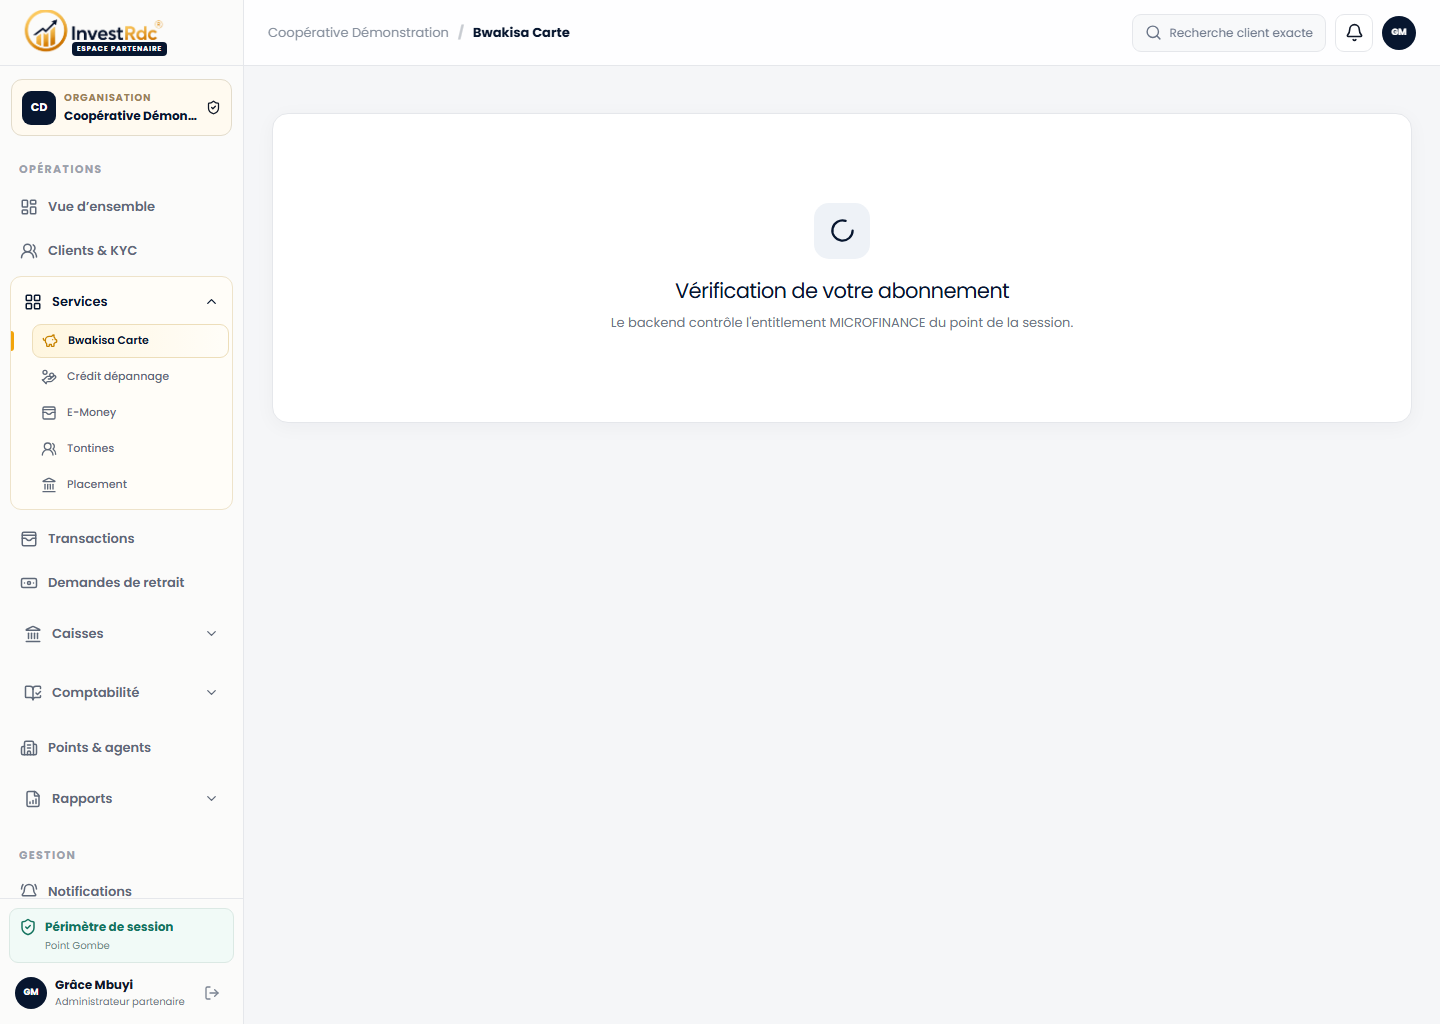Click the Clients & KYC people icon
Viewport: 1440px width, 1024px height.
[29, 251]
